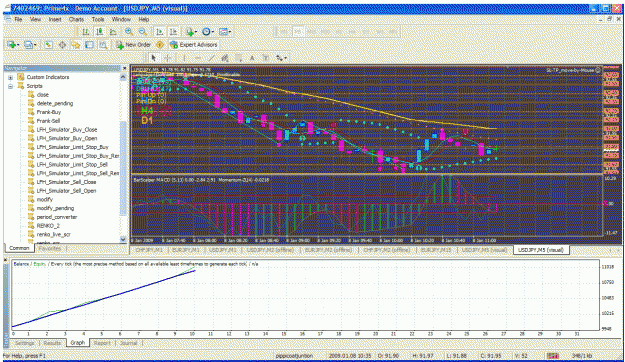Select the bar chart icon
This screenshot has width=625, height=362.
point(86,32)
